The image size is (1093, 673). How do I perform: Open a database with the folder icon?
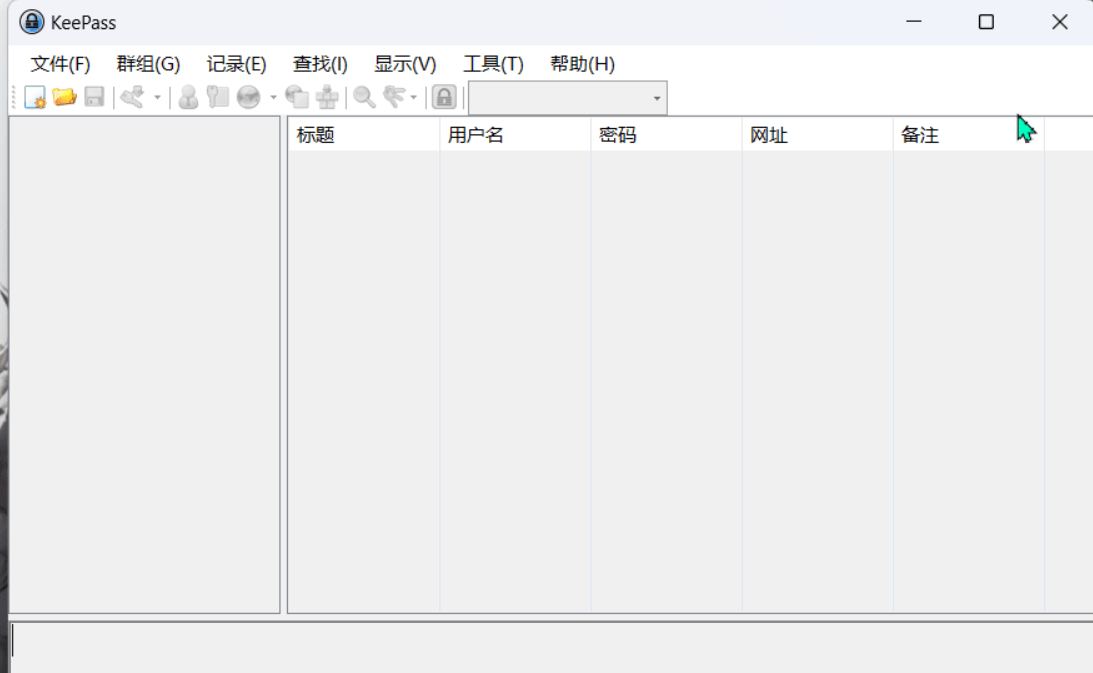[x=64, y=97]
